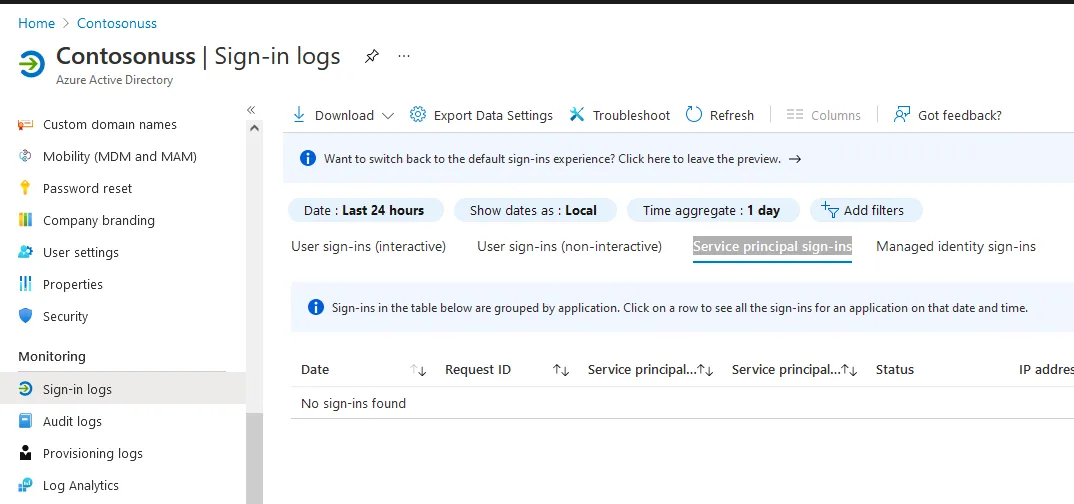Click the sidebar vertical scrollbar thumb
This screenshot has width=1074, height=504.
tap(254, 458)
